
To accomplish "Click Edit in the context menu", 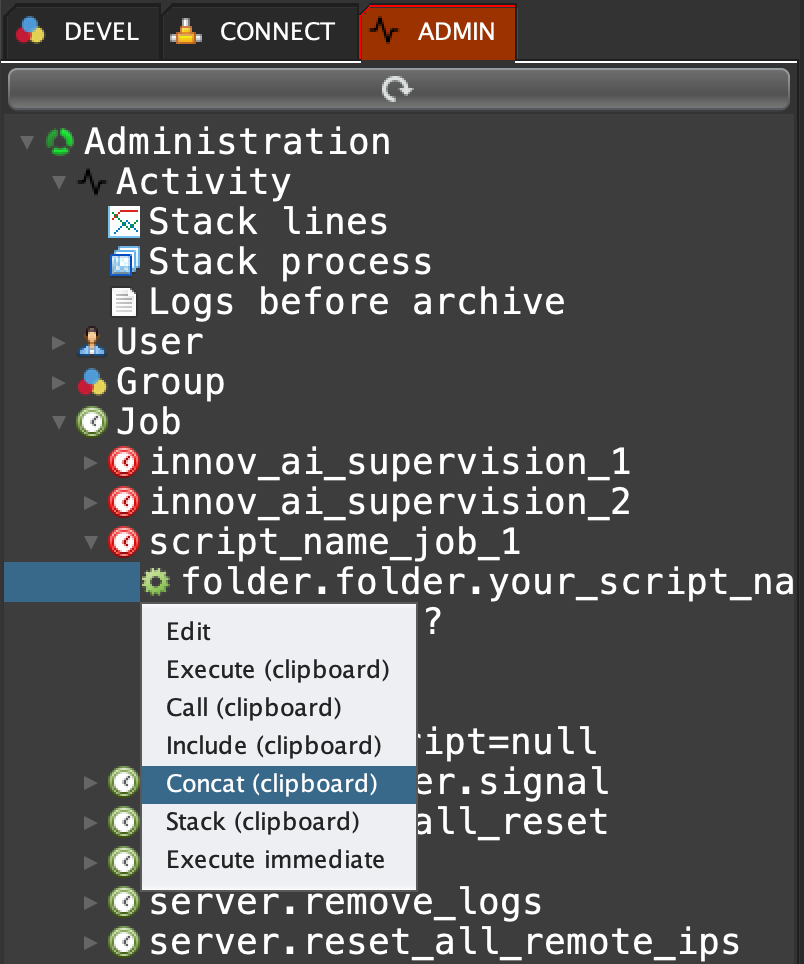I will [x=189, y=632].
